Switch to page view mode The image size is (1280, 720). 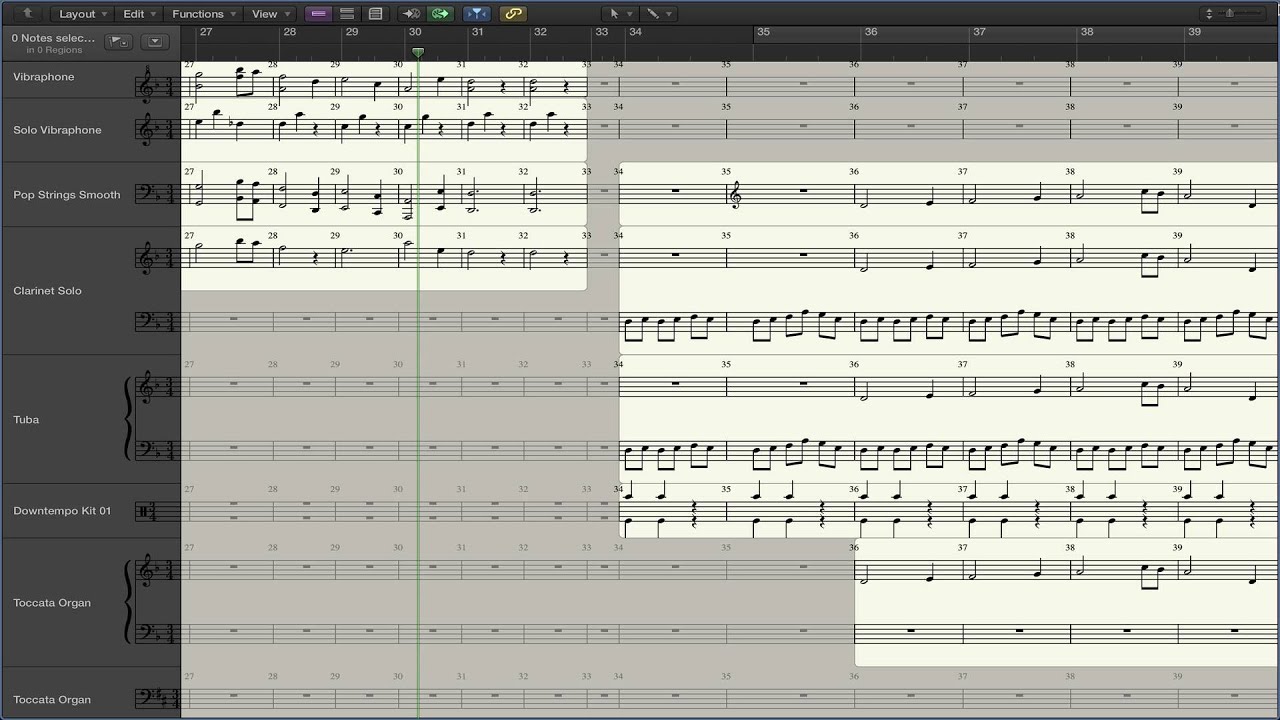tap(375, 14)
